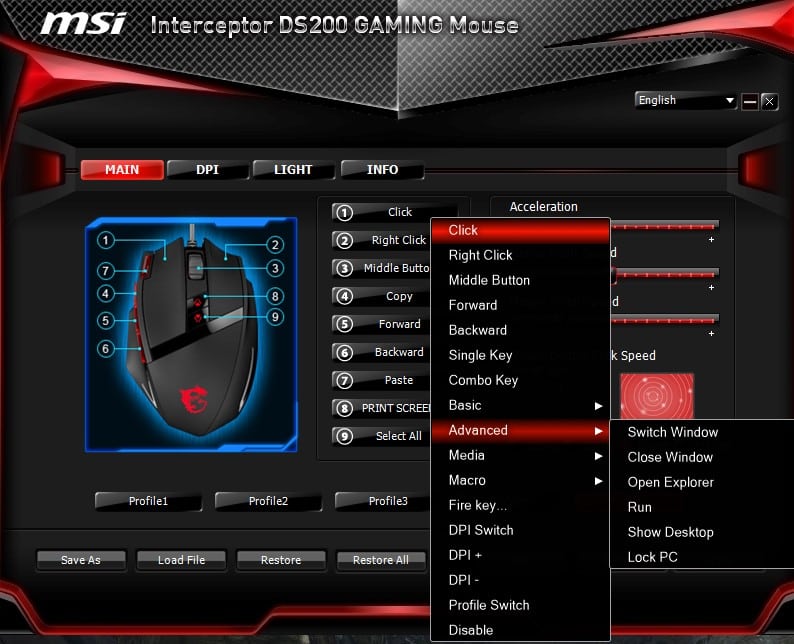Open button 8 PRINT SCREEN assignment
The image size is (794, 644).
pyautogui.click(x=382, y=409)
